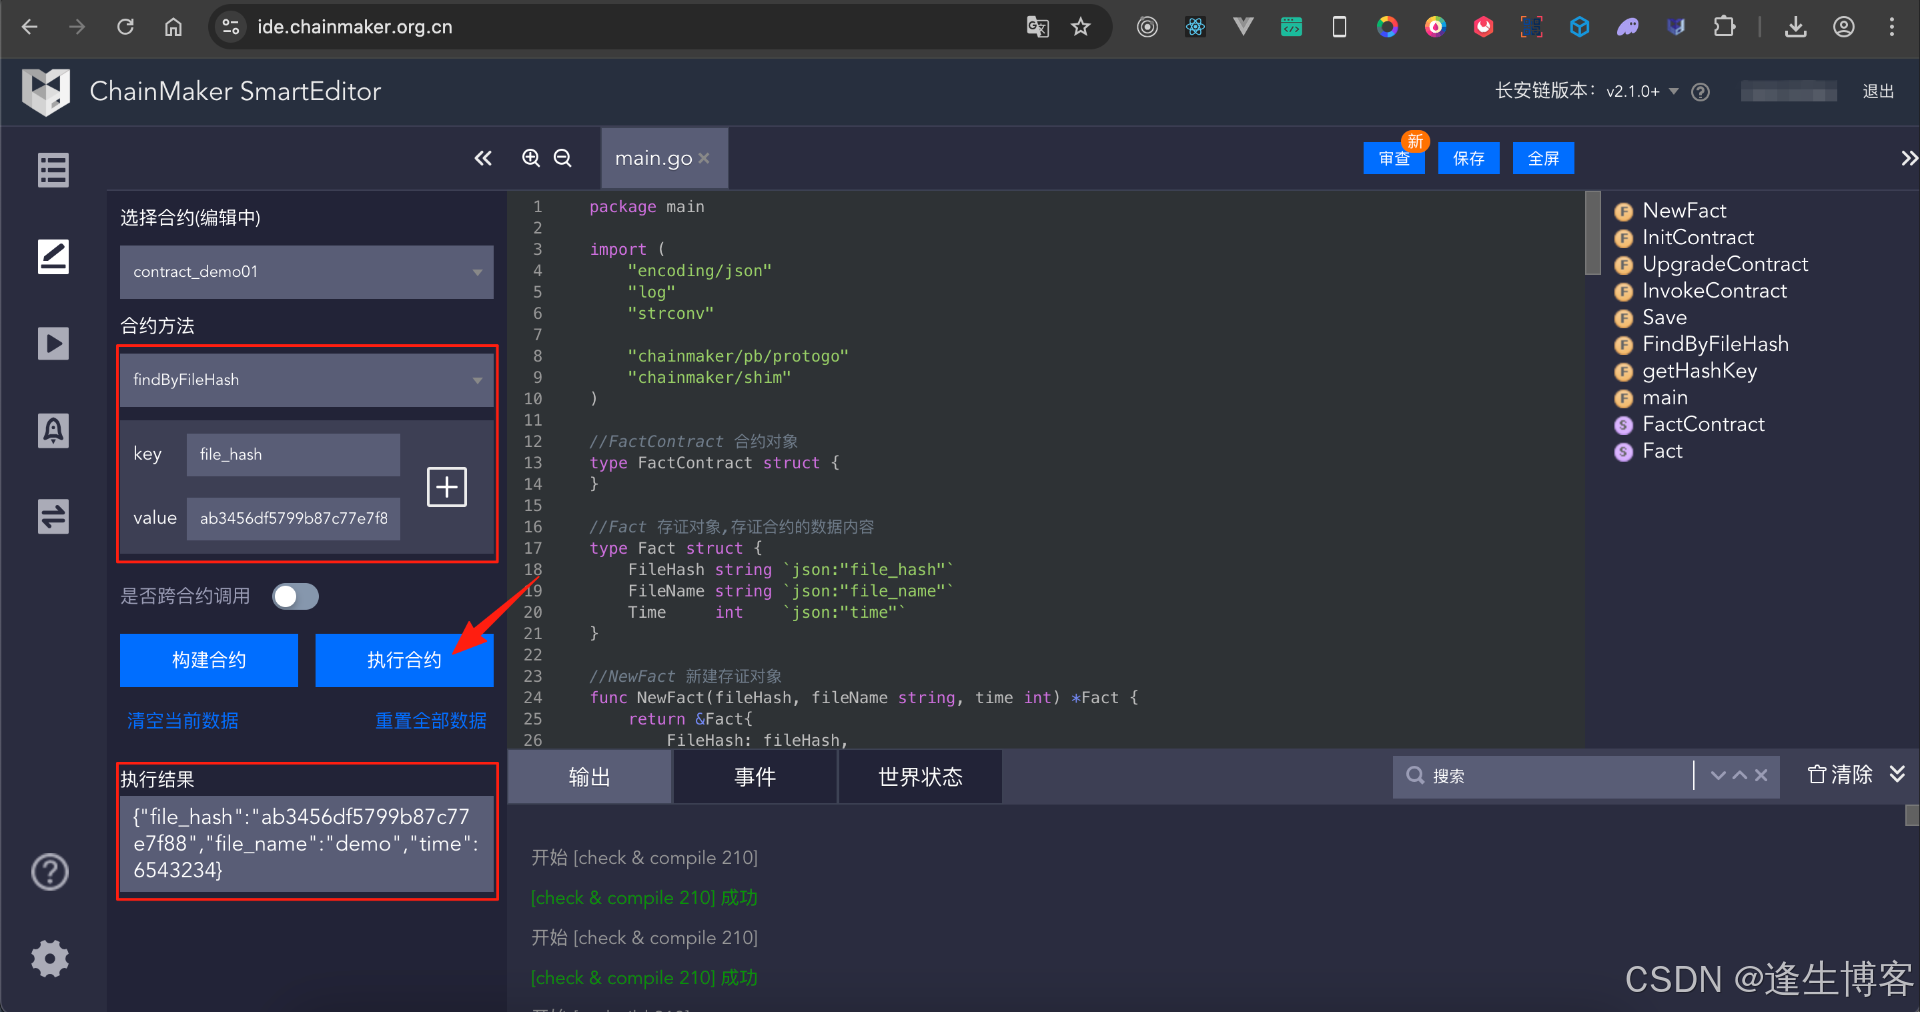Open the help question mark in sidebar
Image resolution: width=1920 pixels, height=1012 pixels.
pyautogui.click(x=50, y=872)
